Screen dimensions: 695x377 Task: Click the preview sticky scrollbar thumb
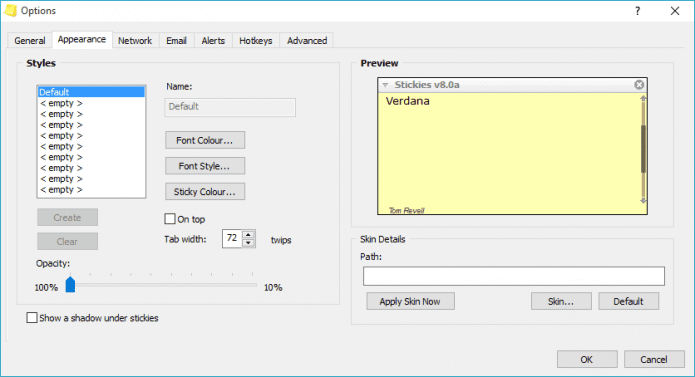point(643,149)
